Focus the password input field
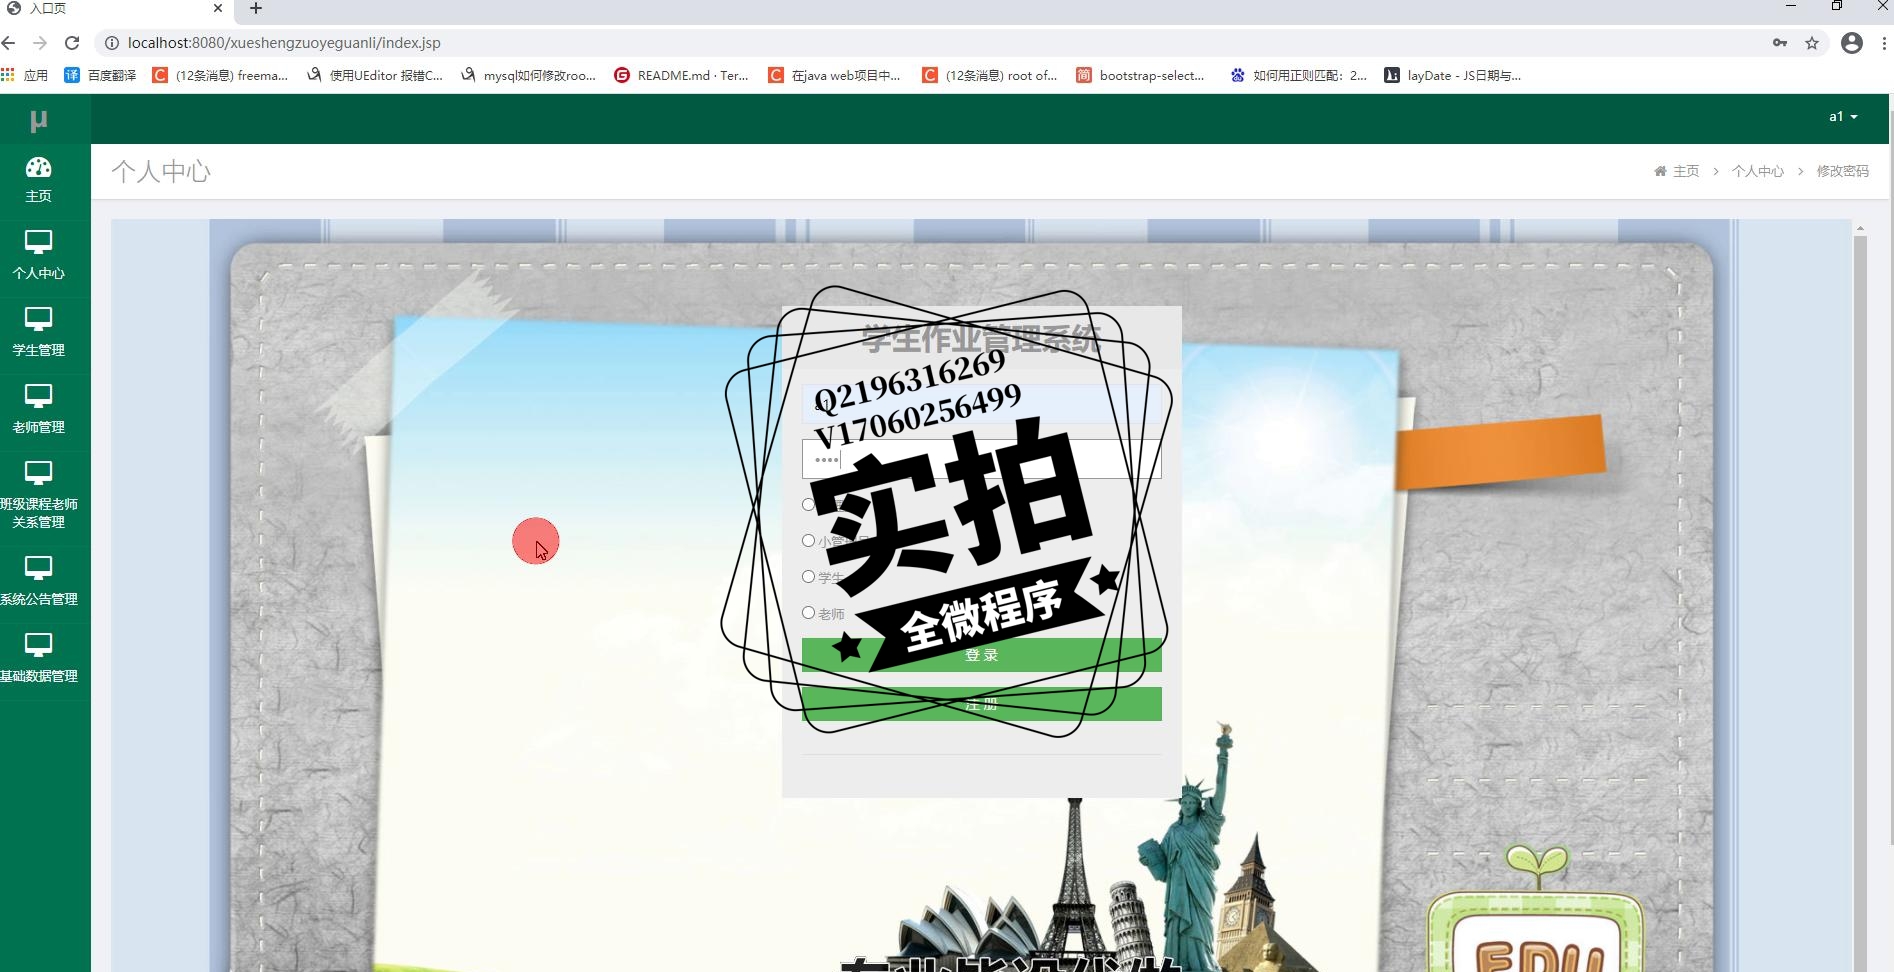The image size is (1894, 972). point(982,459)
